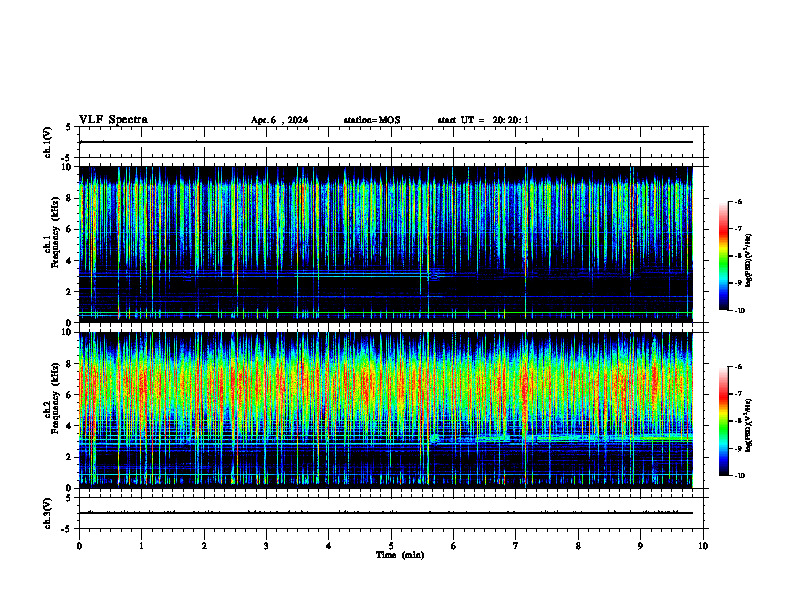This screenshot has height=612, width=792.
Task: Click the time axis tick label "10"
Action: coord(703,546)
